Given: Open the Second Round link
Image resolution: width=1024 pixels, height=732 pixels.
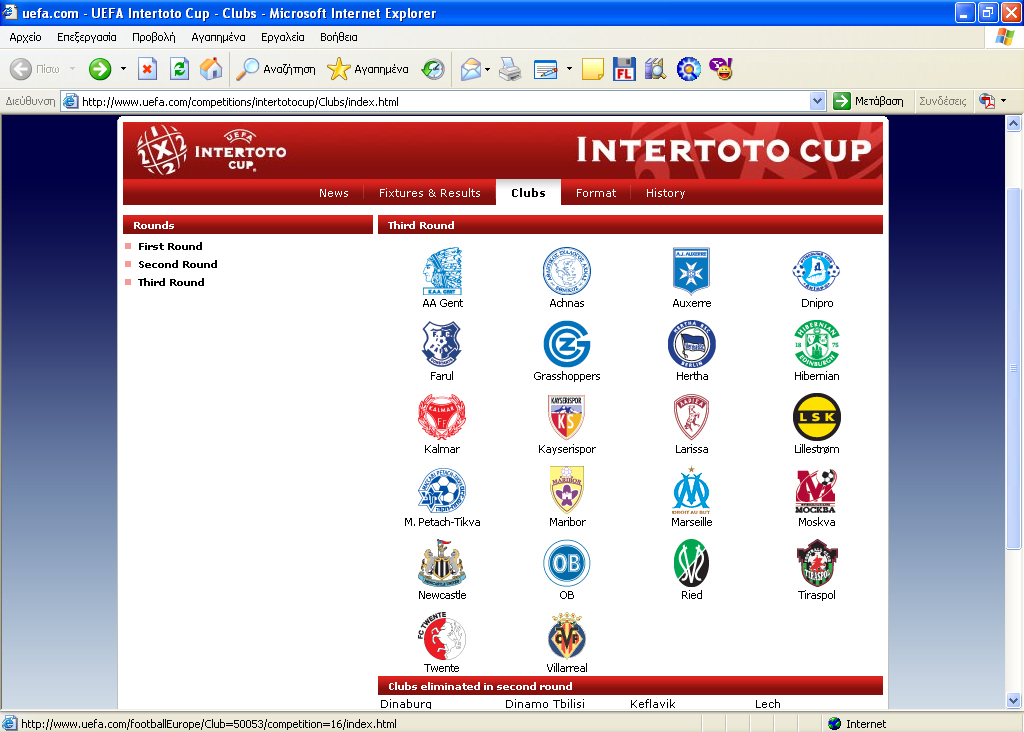Looking at the screenshot, I should tap(178, 264).
